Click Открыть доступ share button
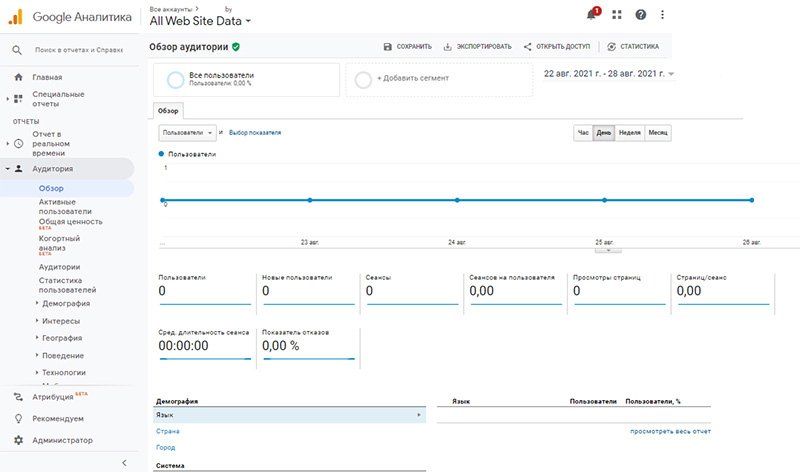The image size is (800, 472). point(559,46)
